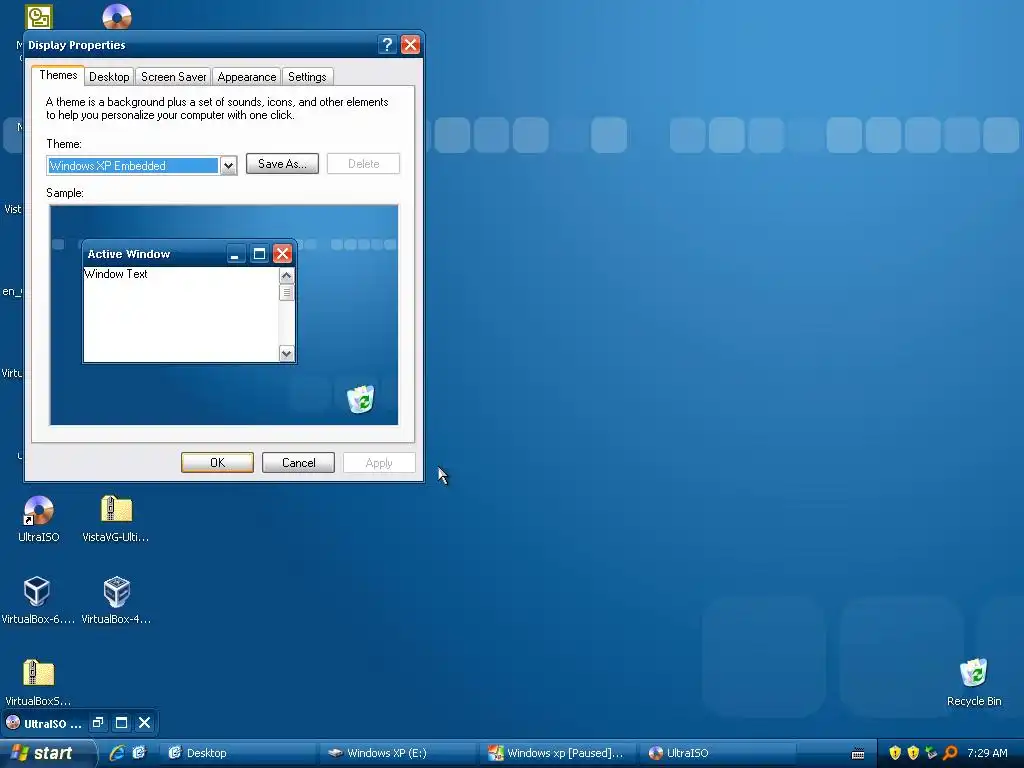Click the Active Window sample title bar

(189, 253)
